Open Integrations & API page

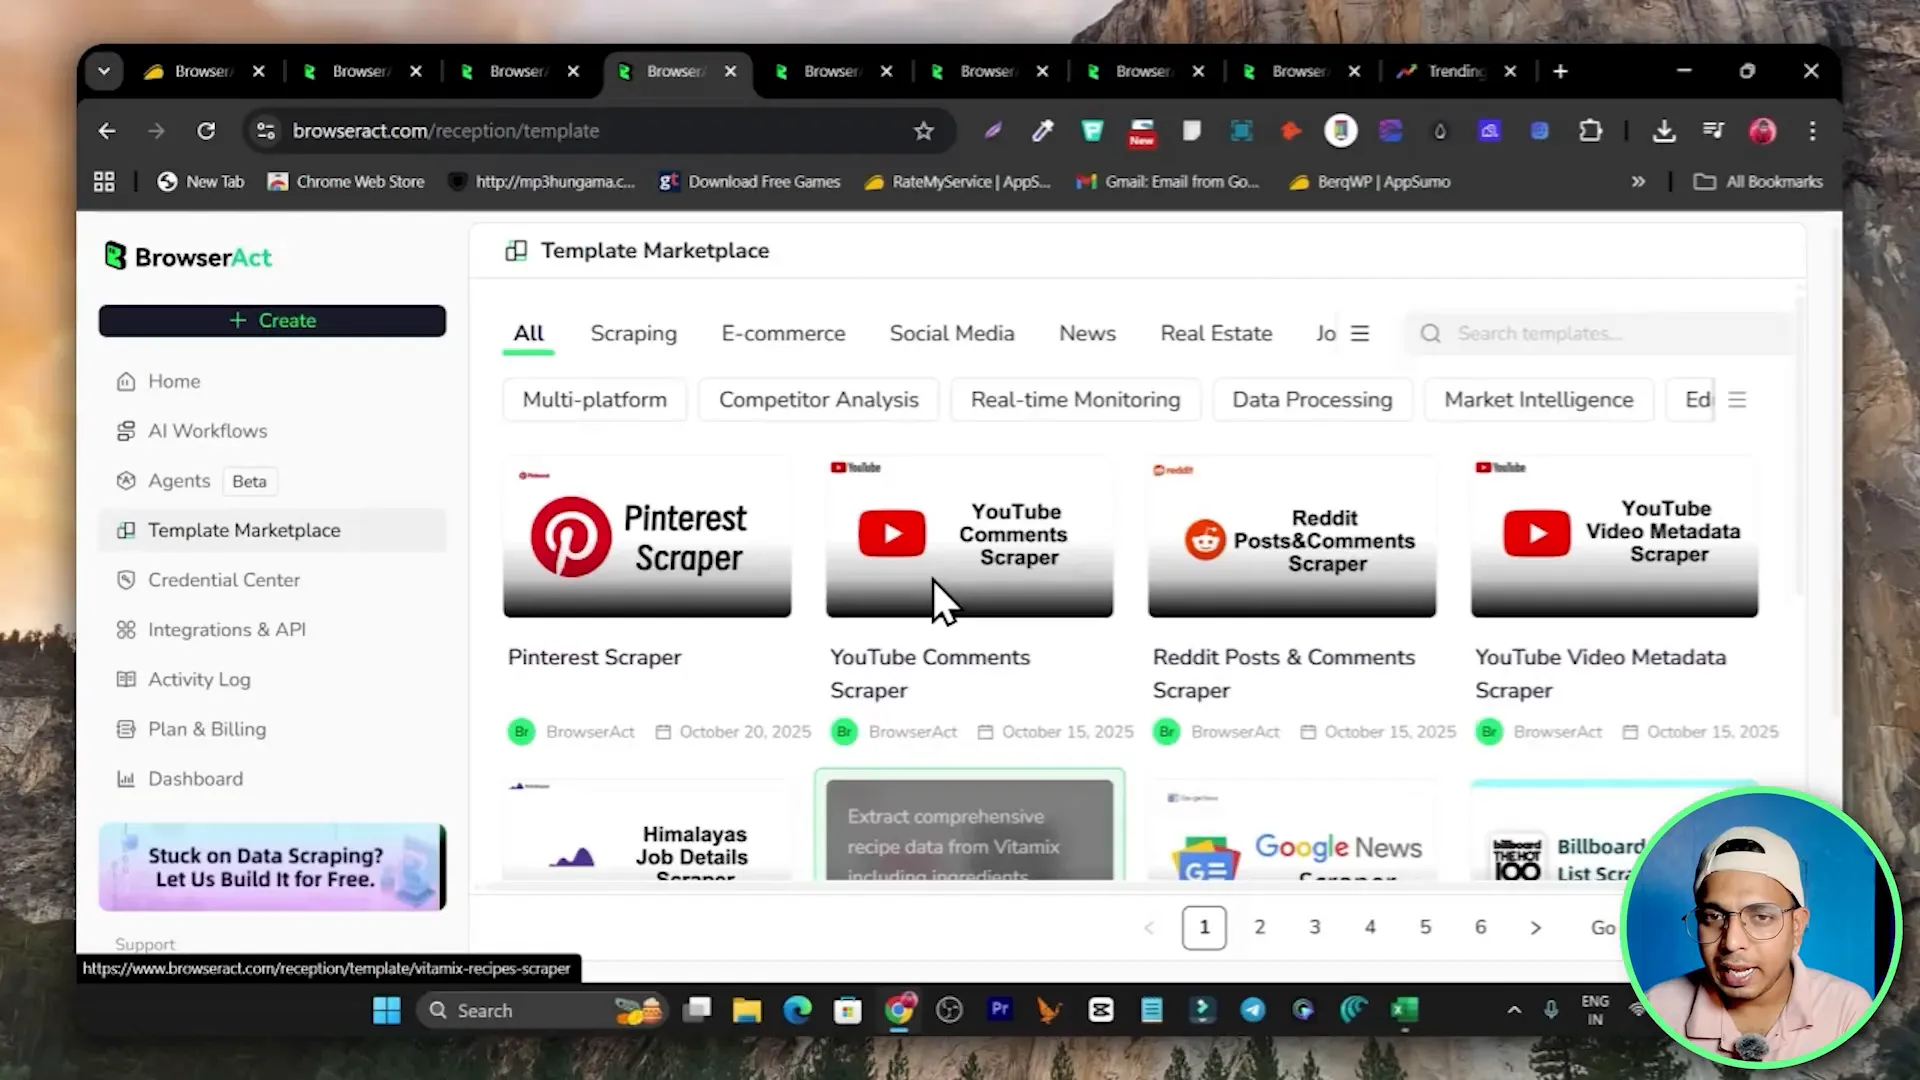pyautogui.click(x=226, y=630)
